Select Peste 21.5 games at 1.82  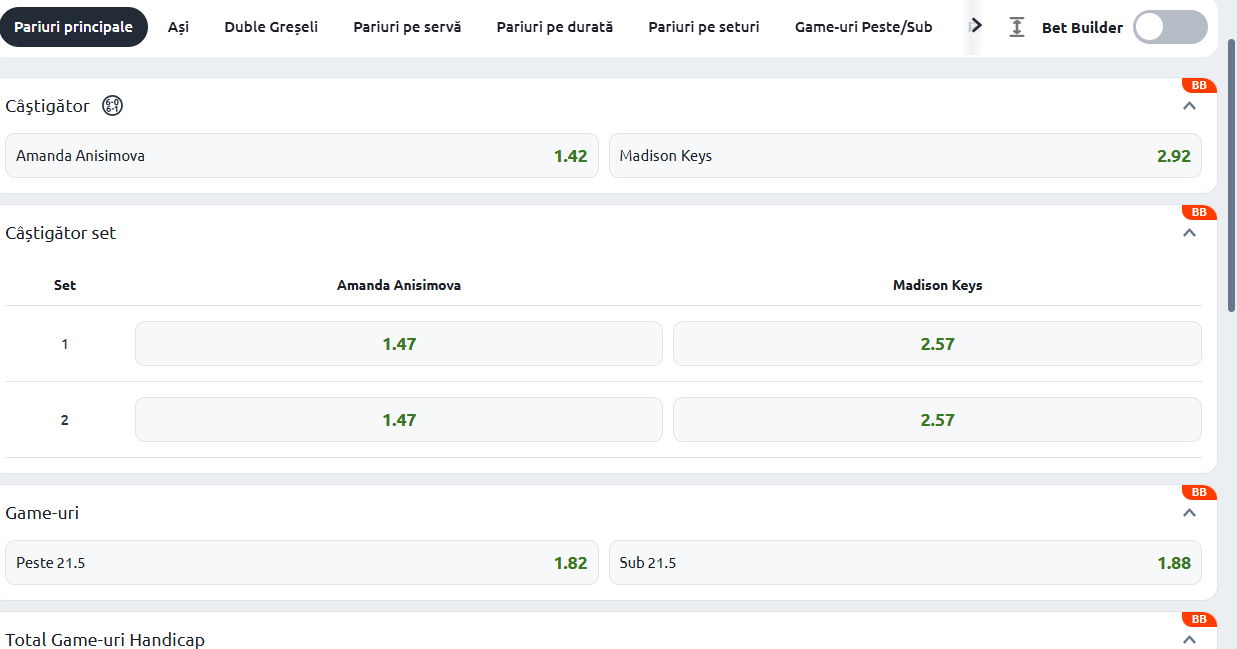coord(301,563)
